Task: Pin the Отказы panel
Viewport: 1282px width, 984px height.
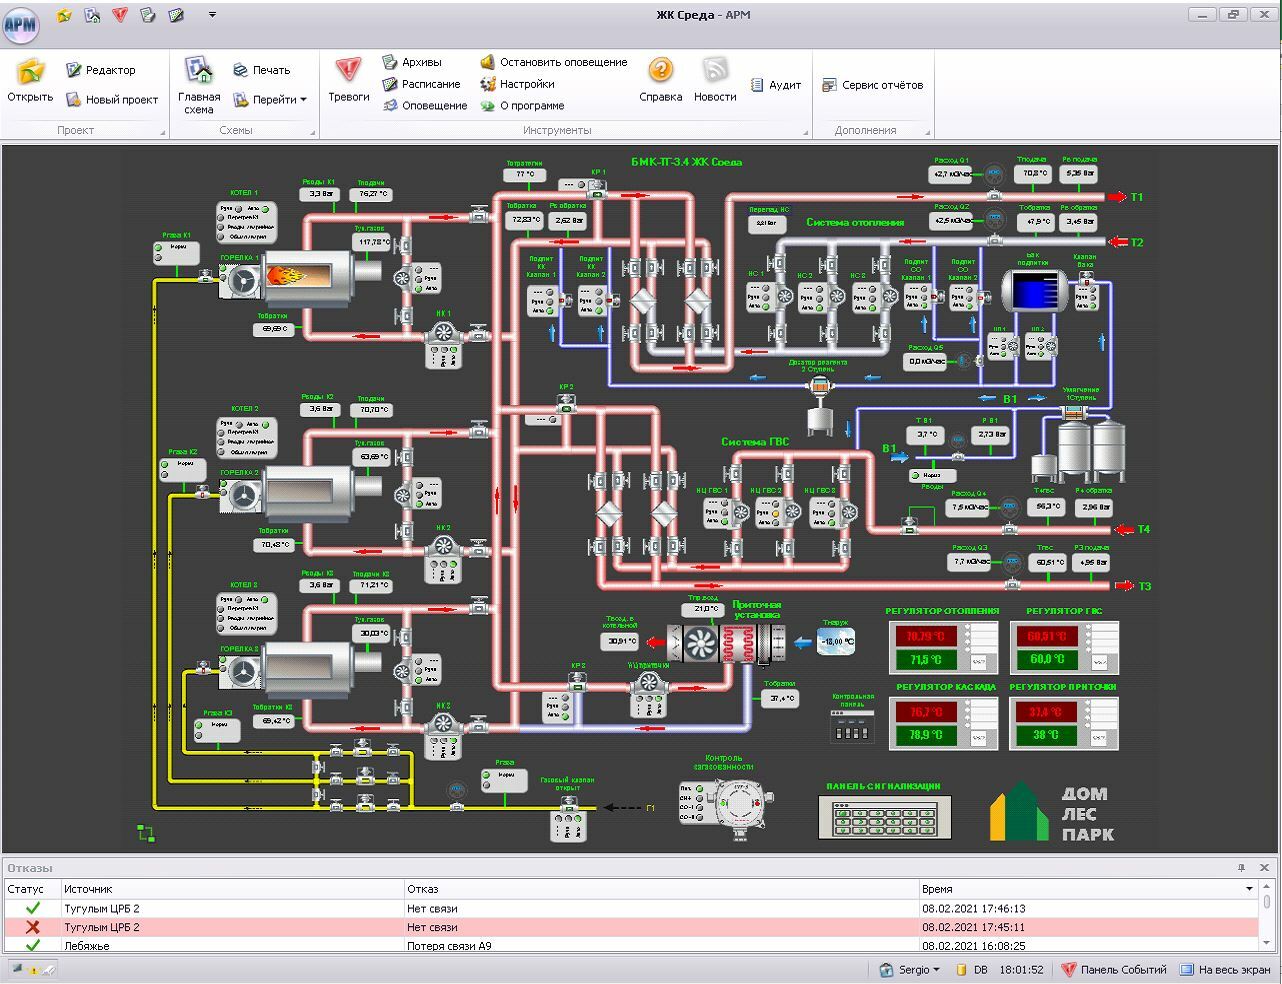Action: click(x=1241, y=868)
